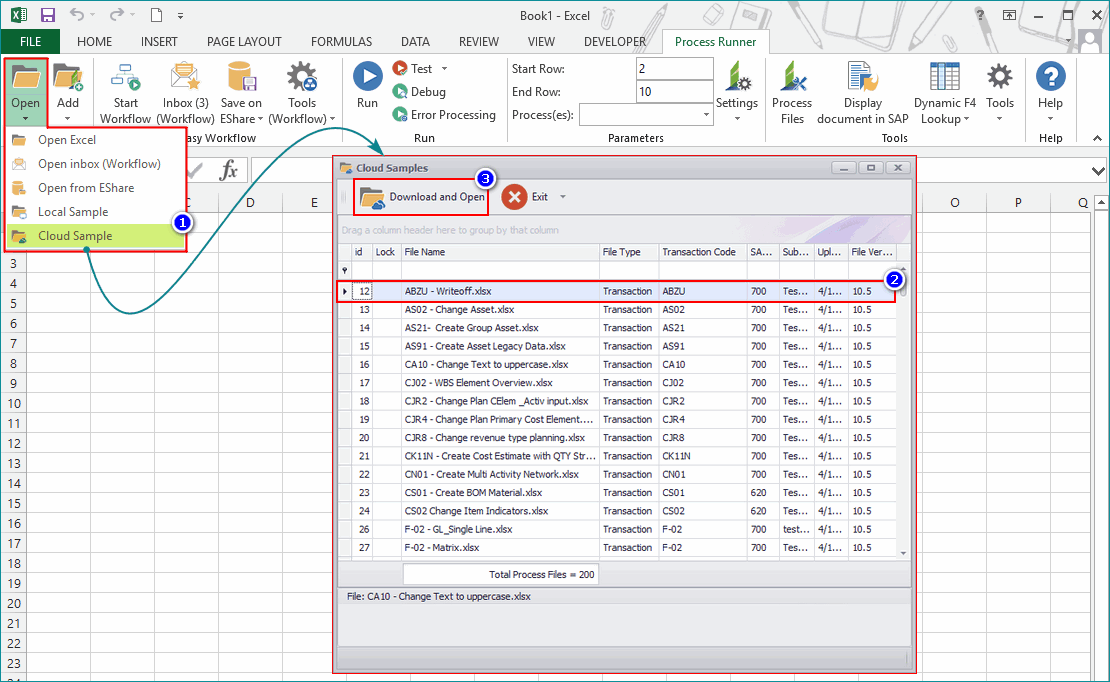Click the Help question mark icon
1110x682 pixels.
tap(1050, 78)
